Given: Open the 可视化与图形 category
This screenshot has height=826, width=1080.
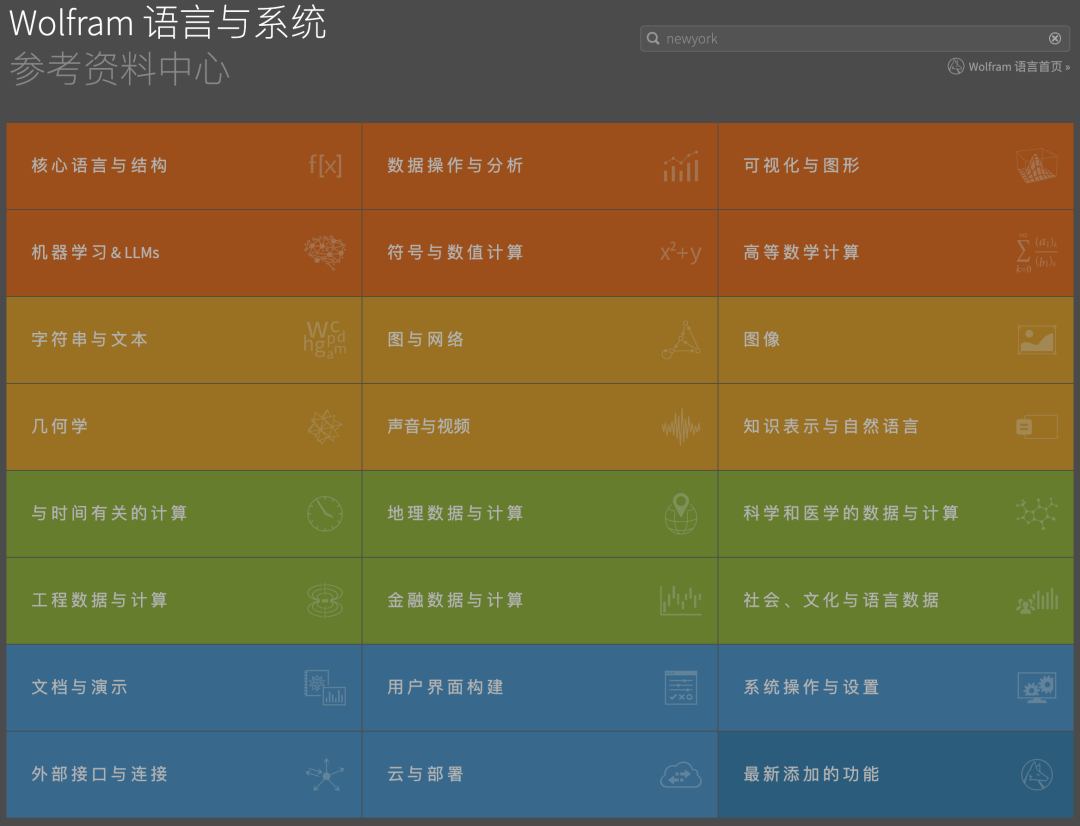Looking at the screenshot, I should [896, 166].
